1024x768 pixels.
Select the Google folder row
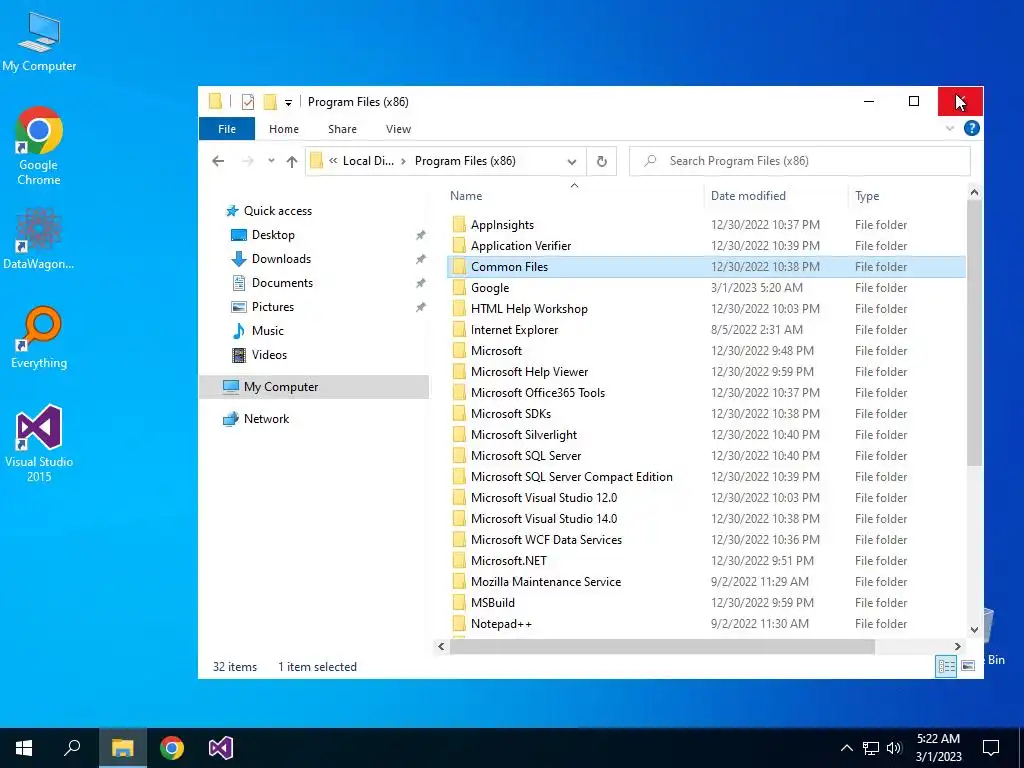(706, 288)
